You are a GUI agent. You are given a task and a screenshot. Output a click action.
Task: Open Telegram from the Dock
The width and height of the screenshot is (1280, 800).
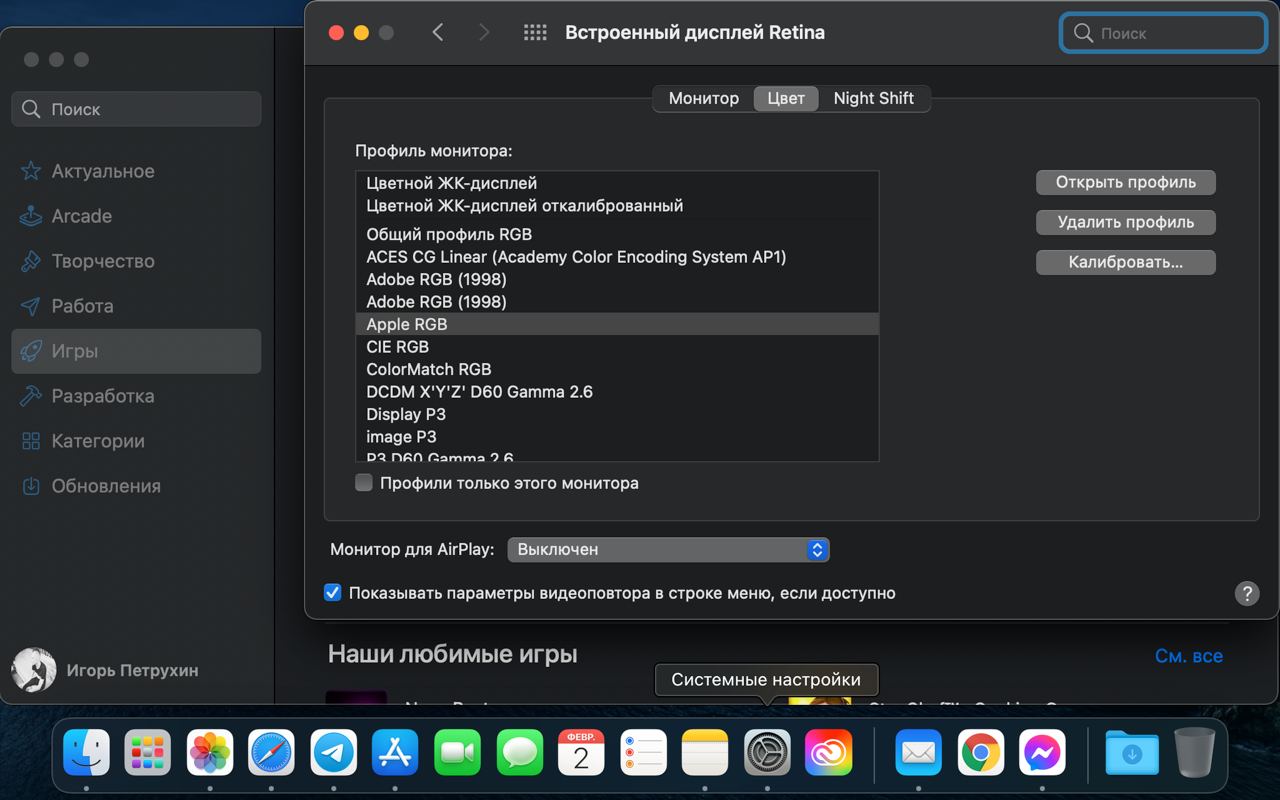click(334, 752)
